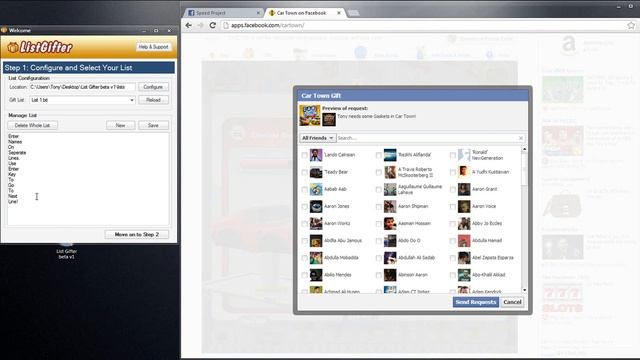Viewport: 640px width, 360px height.
Task: Close the Car Town on Facebook tab
Action: tap(339, 13)
